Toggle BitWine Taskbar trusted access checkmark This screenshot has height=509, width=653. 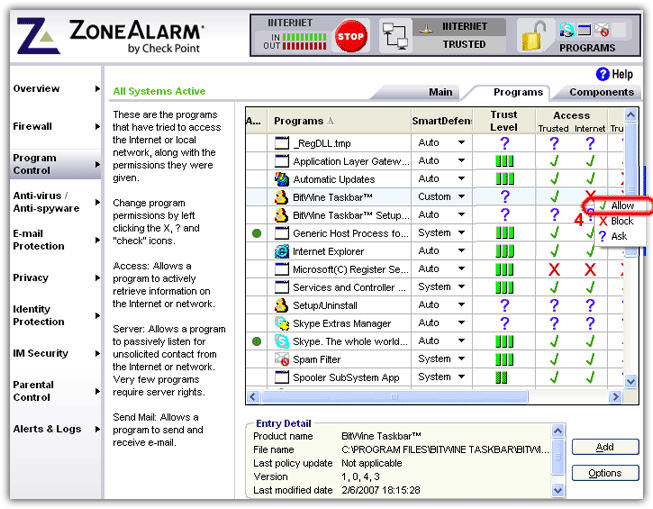click(553, 197)
